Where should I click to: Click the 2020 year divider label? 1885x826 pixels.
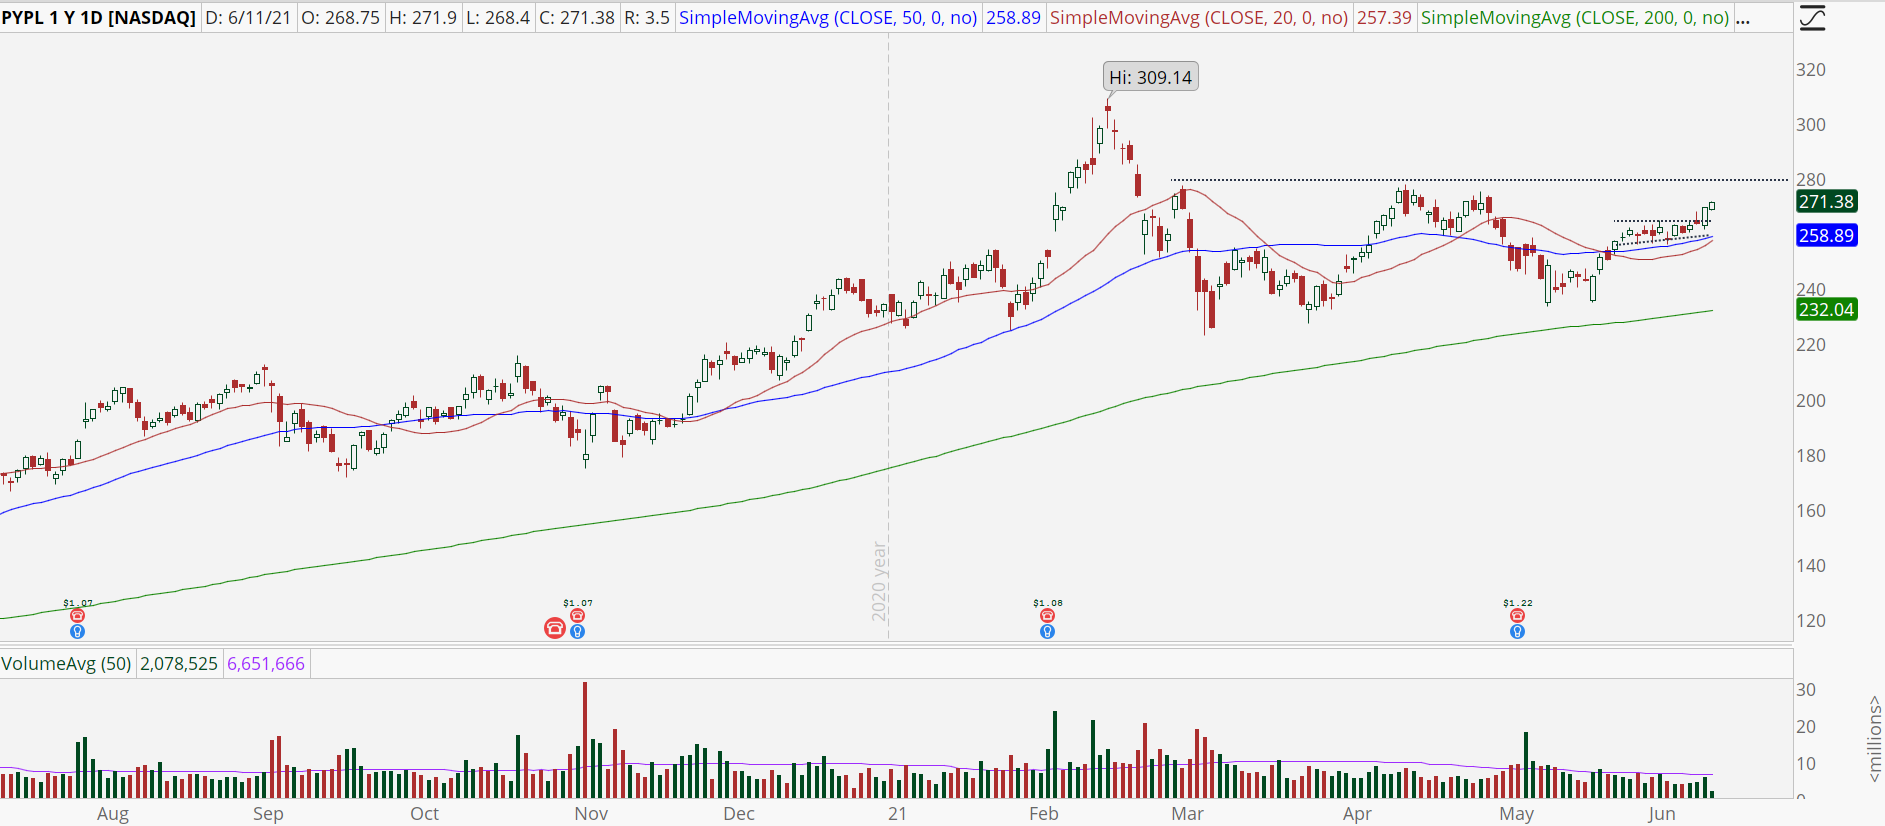click(879, 582)
